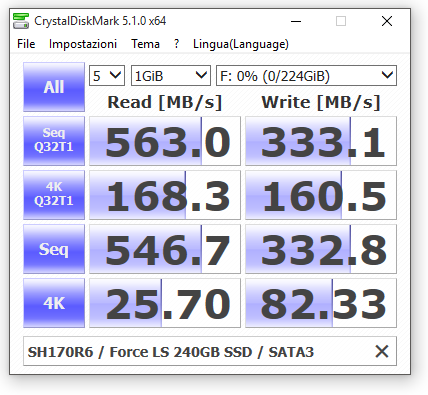
Task: Click the CrystalDiskMark 5.1.0 x64 title text
Action: [100, 21]
